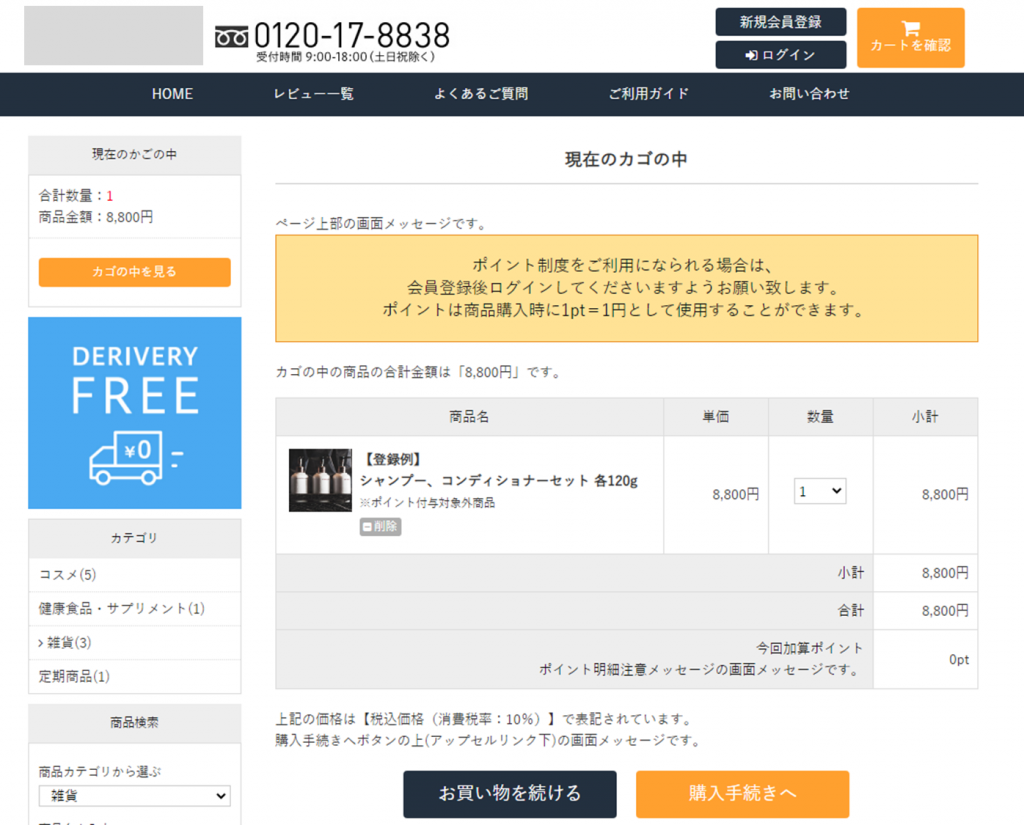Image resolution: width=1024 pixels, height=825 pixels.
Task: Click the shopping cart icon at top
Action: coord(910,28)
